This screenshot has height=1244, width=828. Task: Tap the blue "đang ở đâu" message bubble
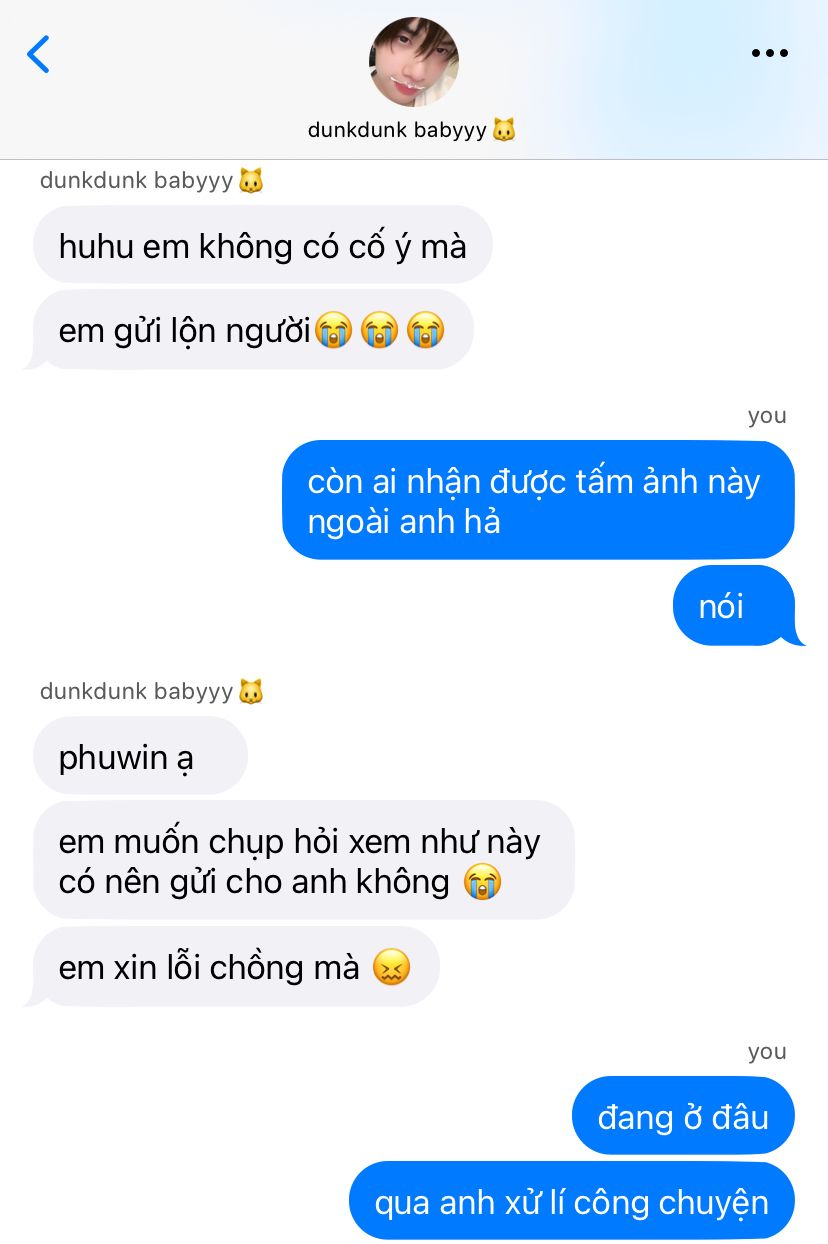(683, 1116)
